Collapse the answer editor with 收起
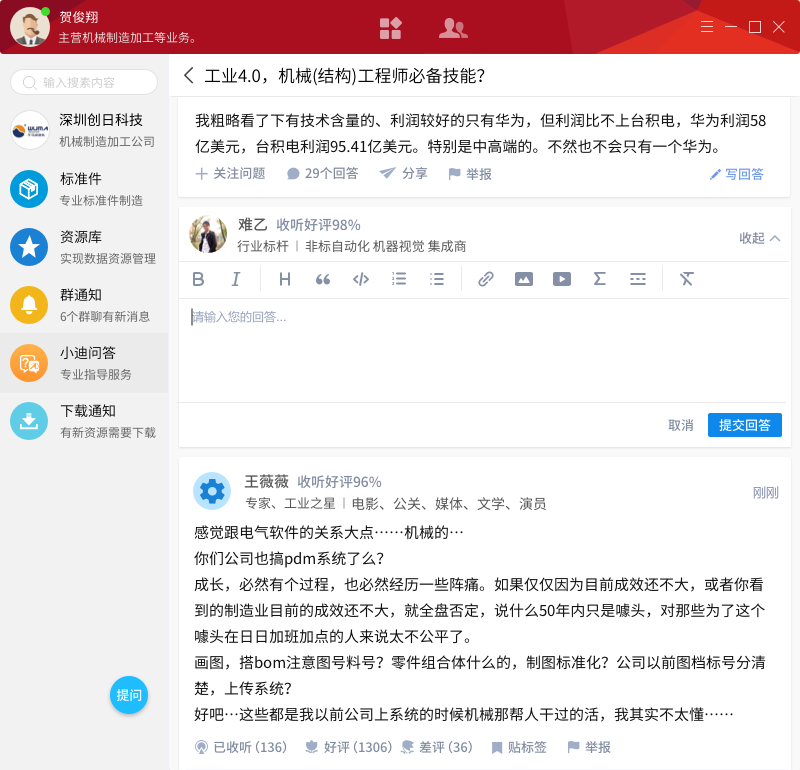800x770 pixels. [x=760, y=238]
